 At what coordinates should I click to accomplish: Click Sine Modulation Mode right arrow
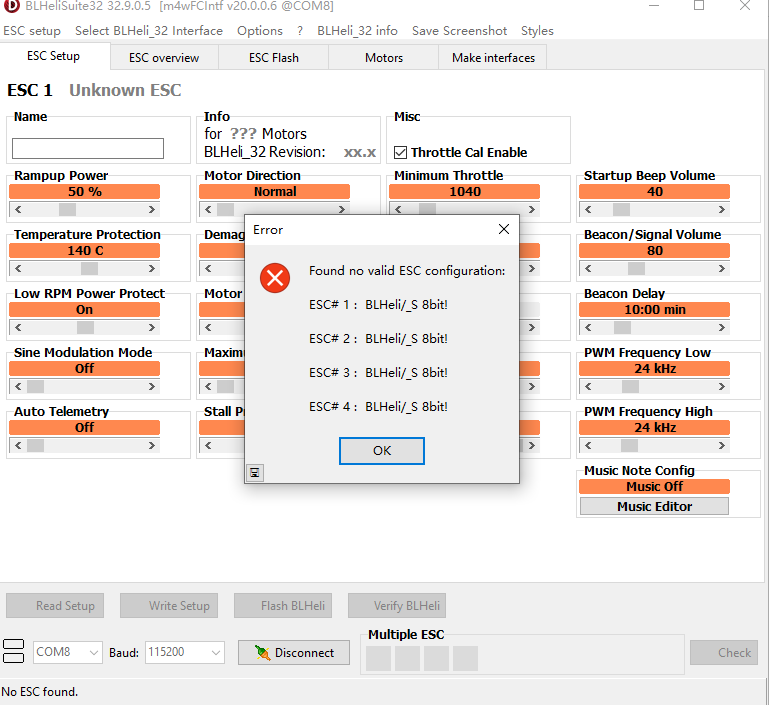[x=152, y=386]
